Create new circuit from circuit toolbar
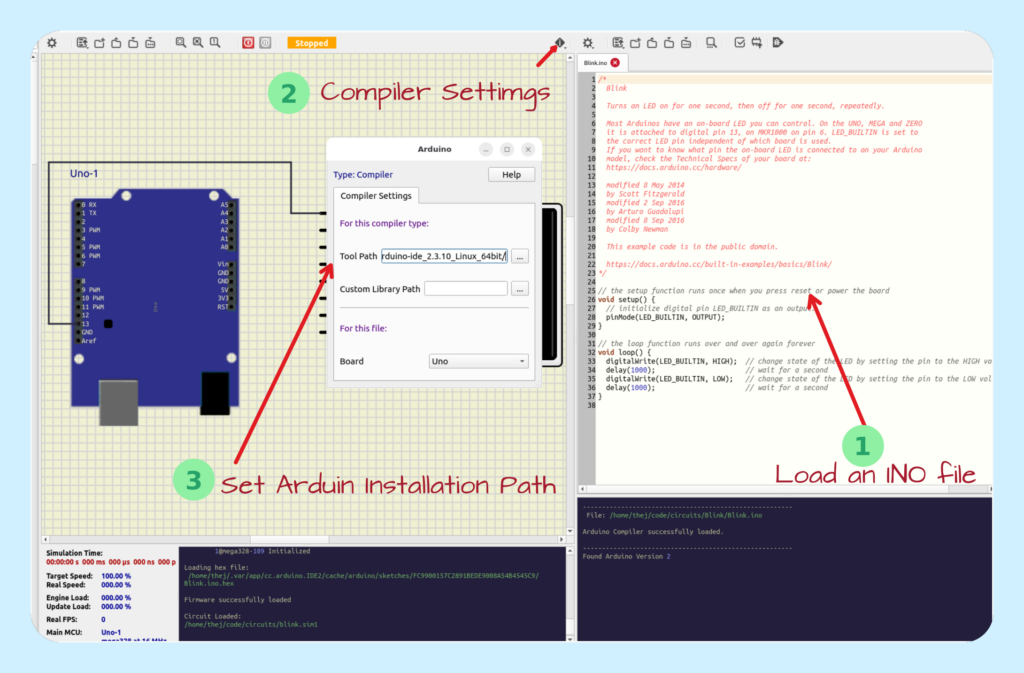This screenshot has width=1024, height=673. (99, 43)
